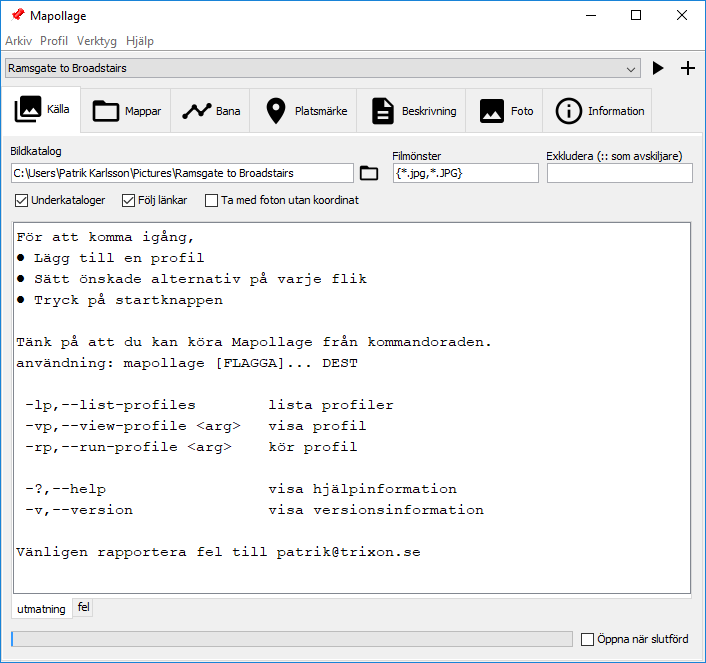The height and width of the screenshot is (663, 706).
Task: Open the Profil menu
Action: 54,41
